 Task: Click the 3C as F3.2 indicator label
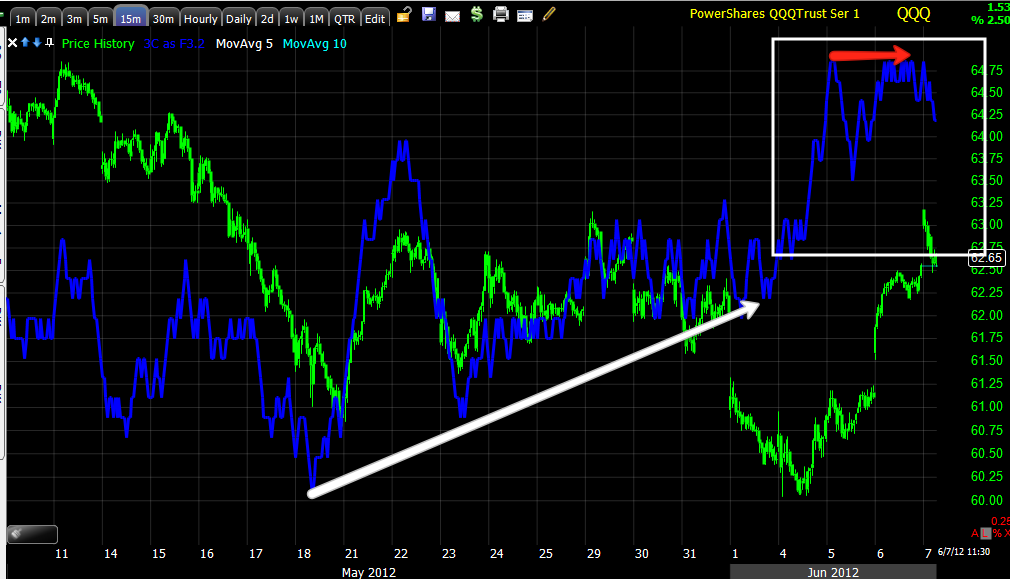pyautogui.click(x=174, y=44)
